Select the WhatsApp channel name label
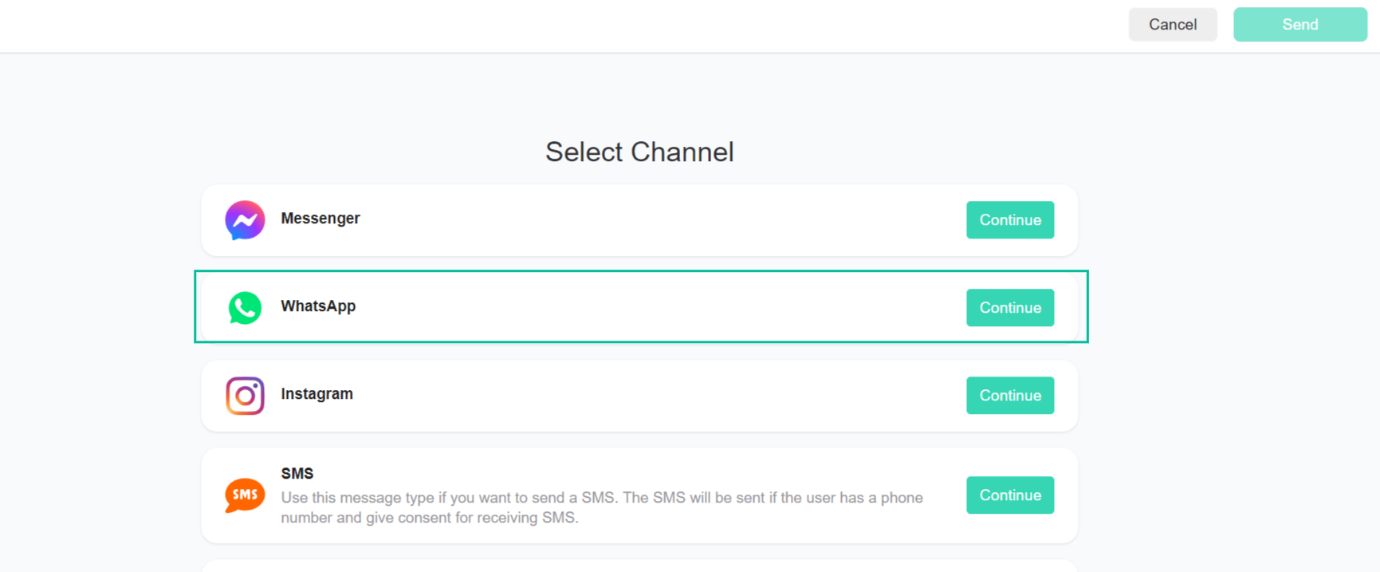This screenshot has width=1380, height=572. pos(318,306)
